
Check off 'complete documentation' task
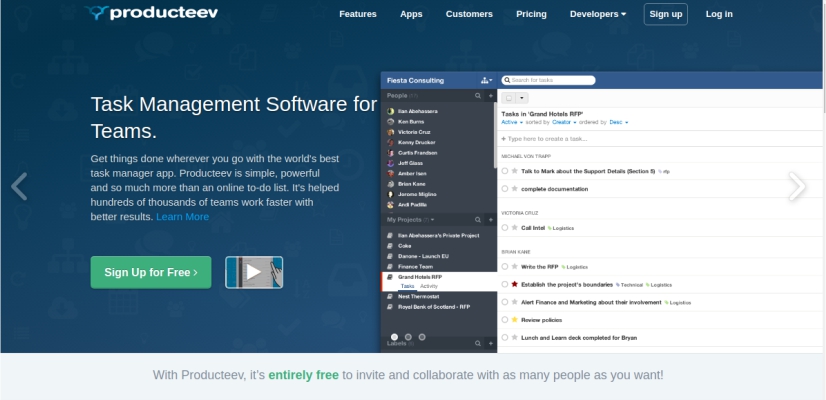click(505, 189)
